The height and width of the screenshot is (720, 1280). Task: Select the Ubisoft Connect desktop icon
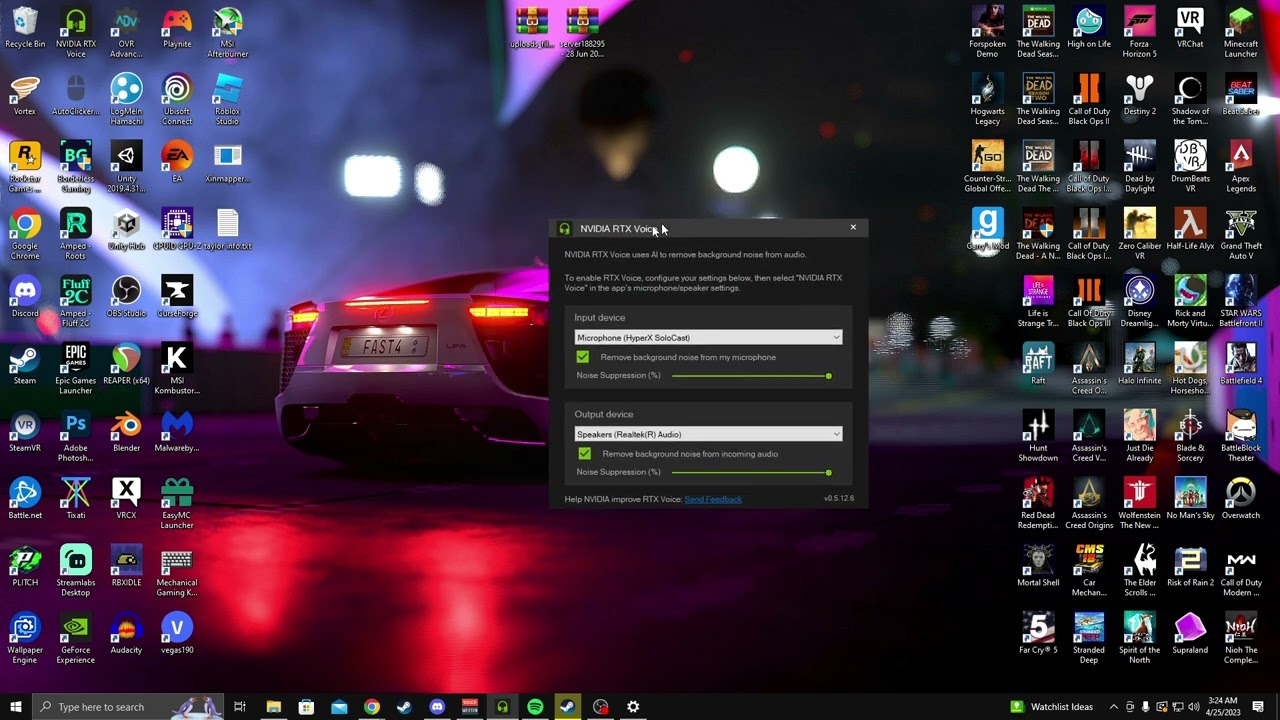[x=177, y=100]
